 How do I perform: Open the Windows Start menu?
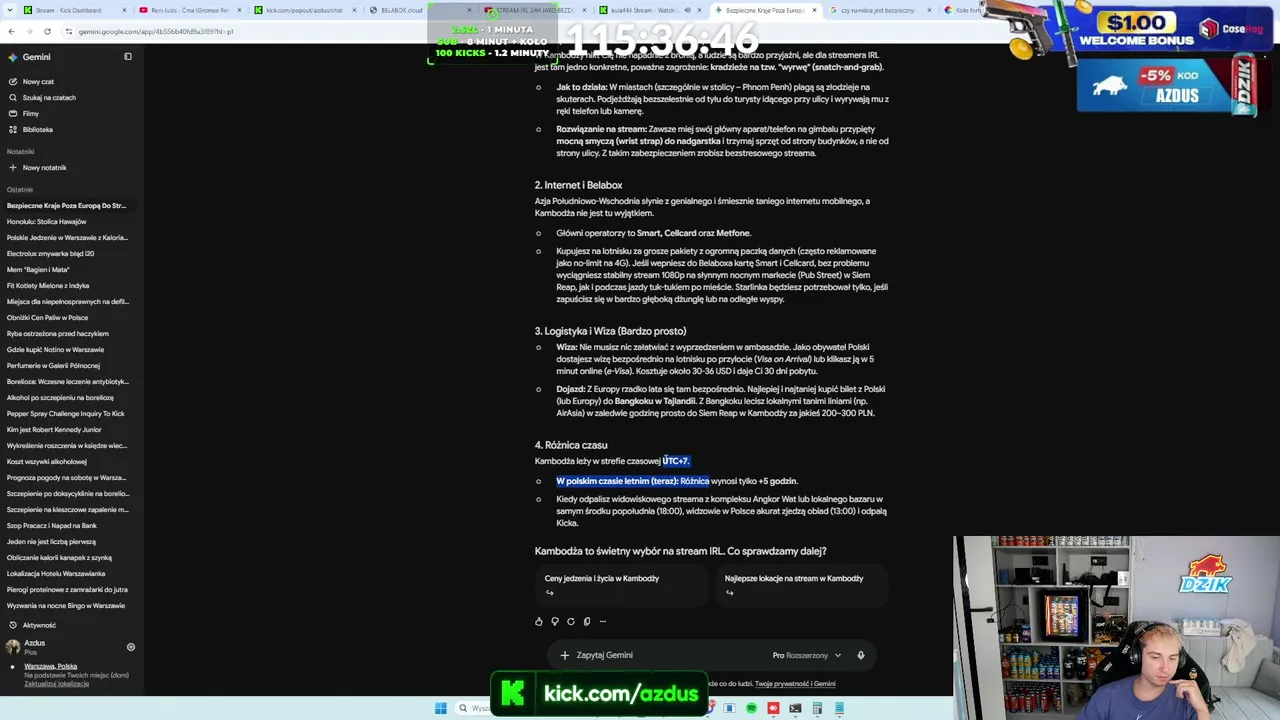(441, 709)
